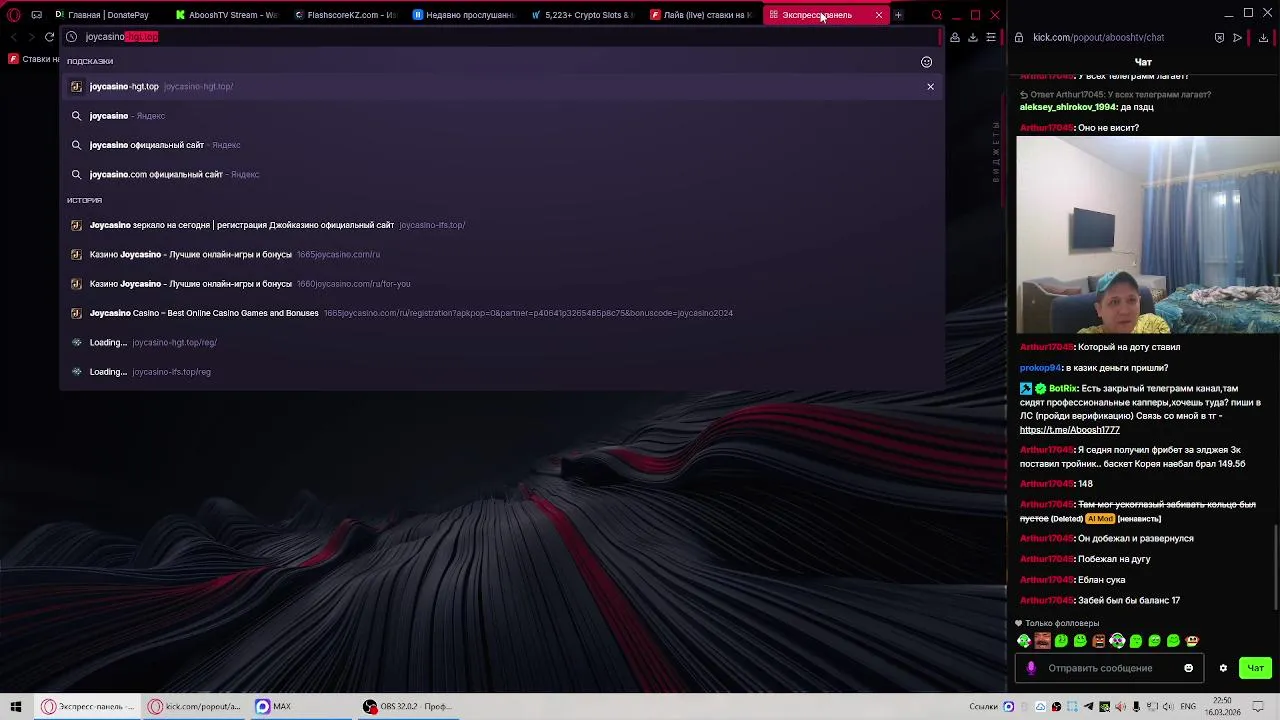Insert the face photo emote in quick row
The height and width of the screenshot is (720, 1280).
pos(1042,641)
